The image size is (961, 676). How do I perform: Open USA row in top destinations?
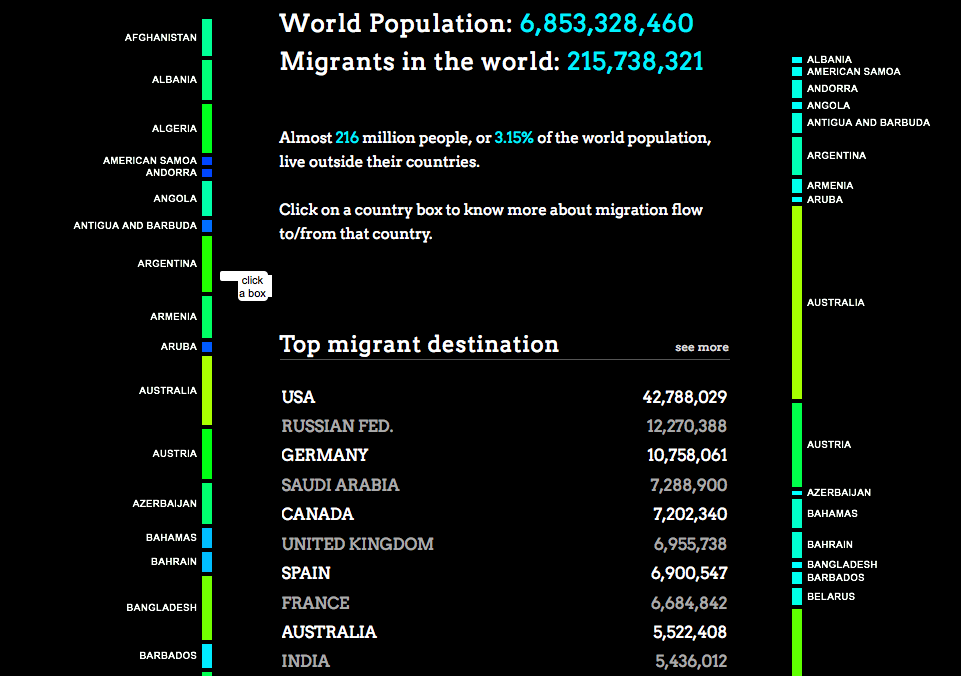point(504,397)
